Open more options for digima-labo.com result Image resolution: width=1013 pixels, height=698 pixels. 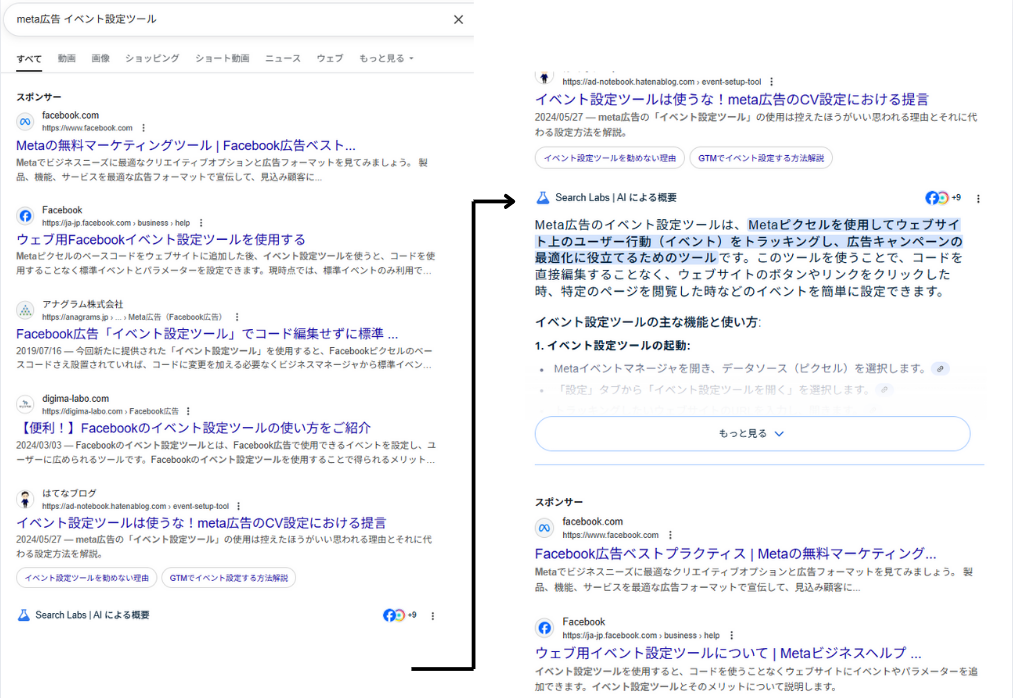tap(188, 411)
